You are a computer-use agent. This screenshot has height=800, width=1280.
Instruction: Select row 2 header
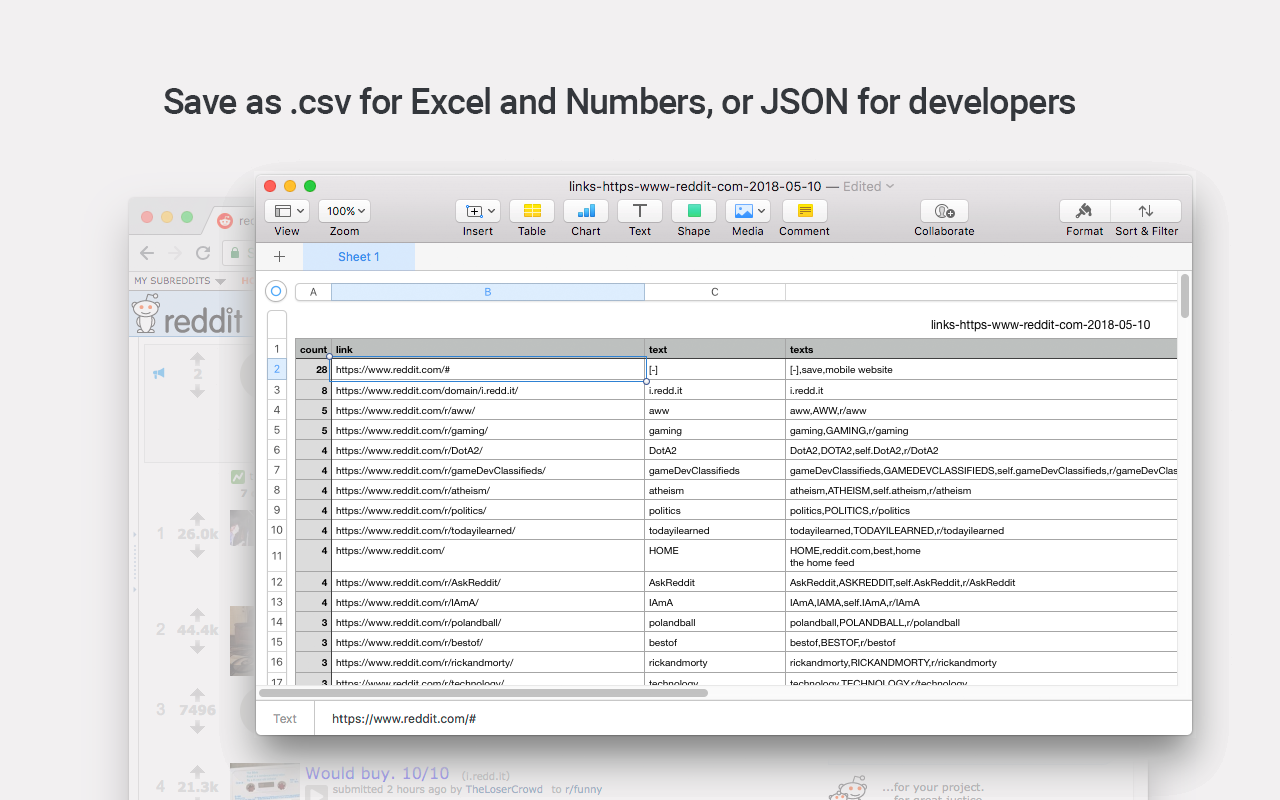point(277,369)
